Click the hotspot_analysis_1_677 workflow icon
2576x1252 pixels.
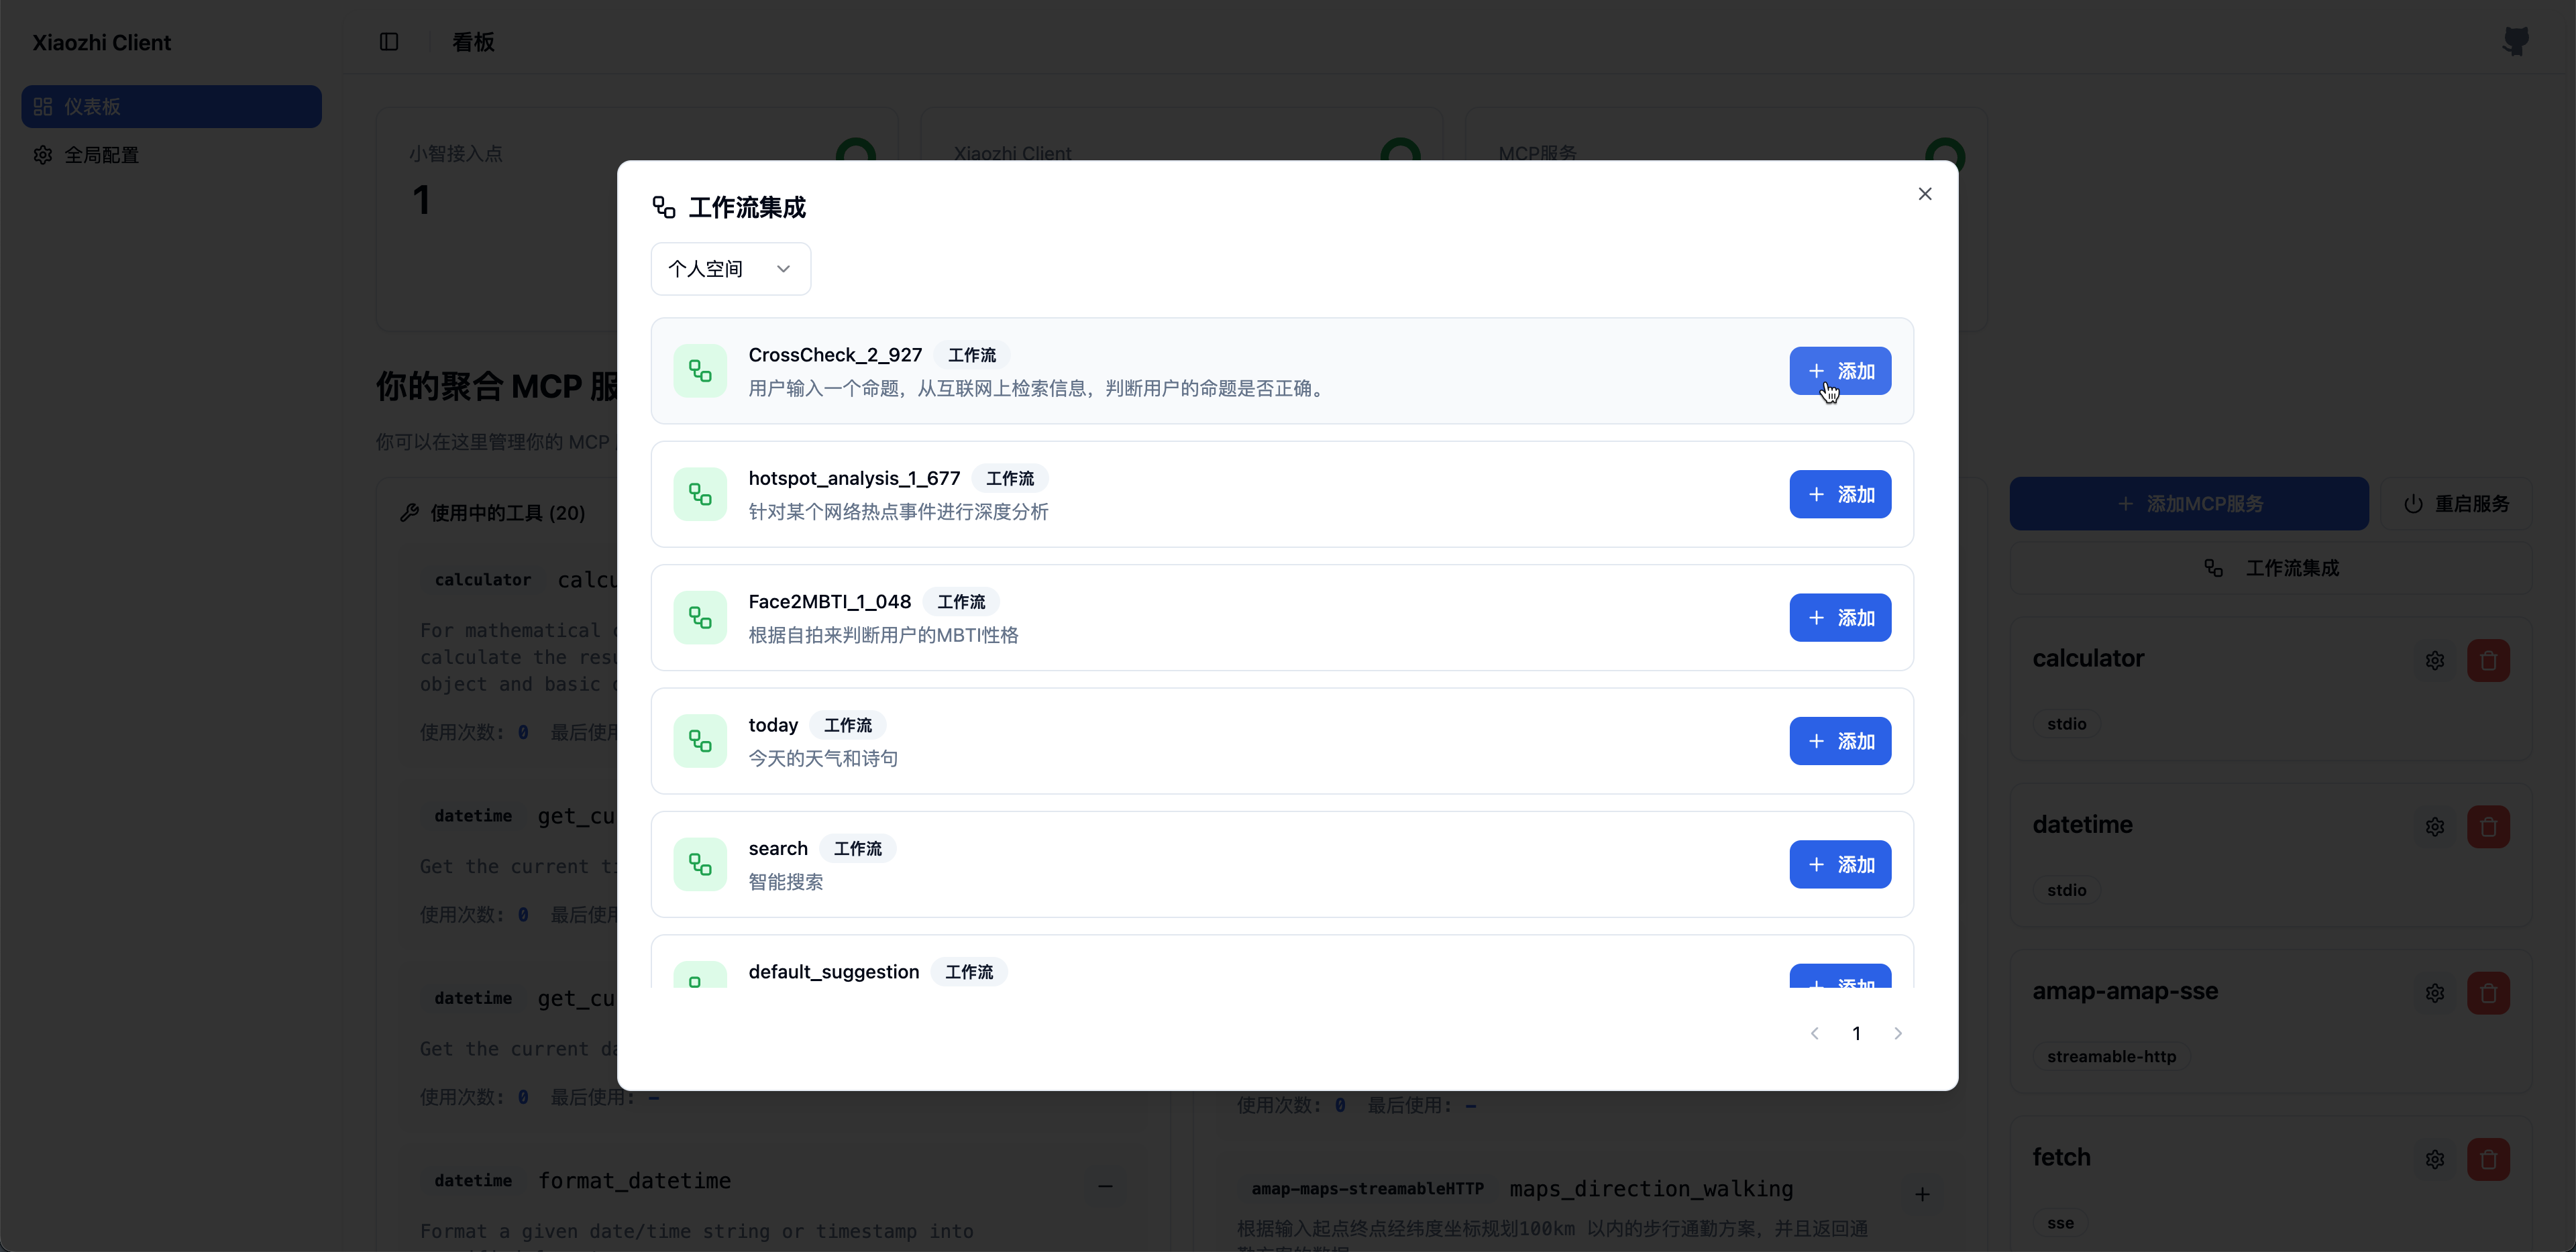click(x=700, y=494)
